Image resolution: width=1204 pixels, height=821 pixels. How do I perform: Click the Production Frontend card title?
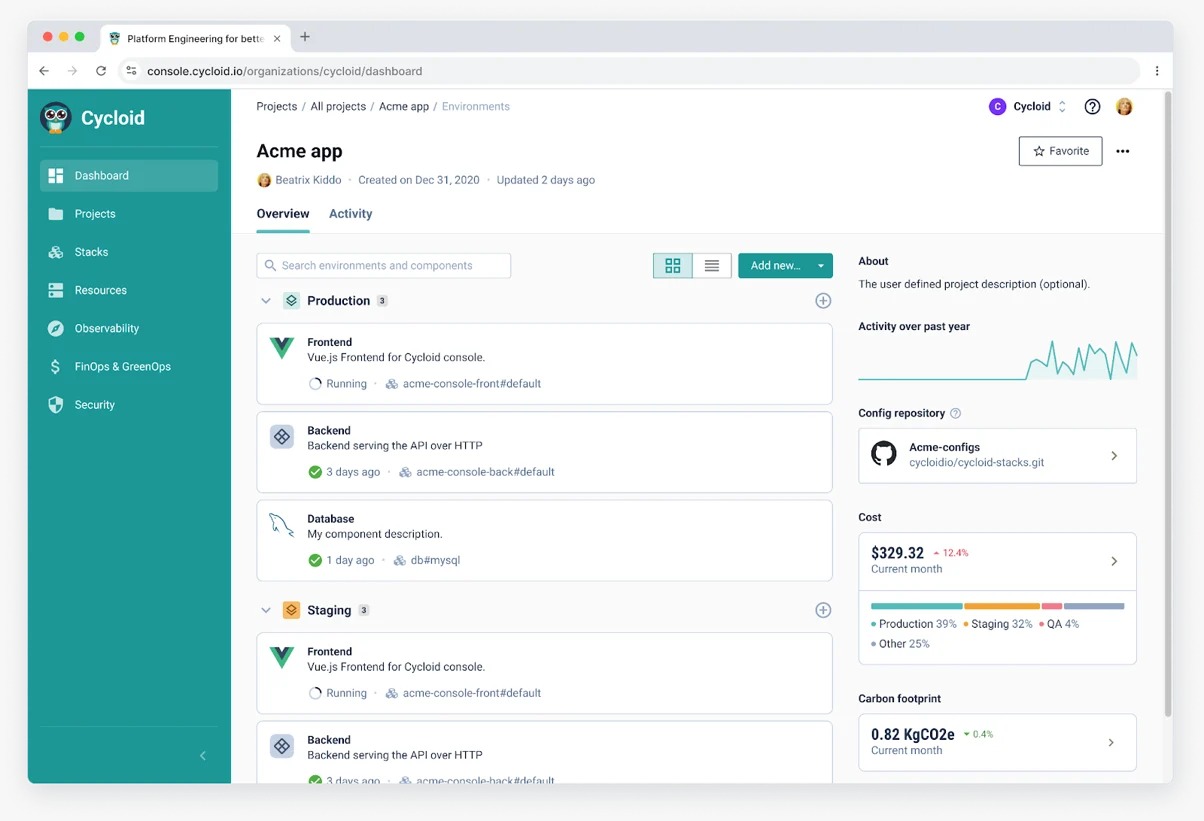(329, 342)
